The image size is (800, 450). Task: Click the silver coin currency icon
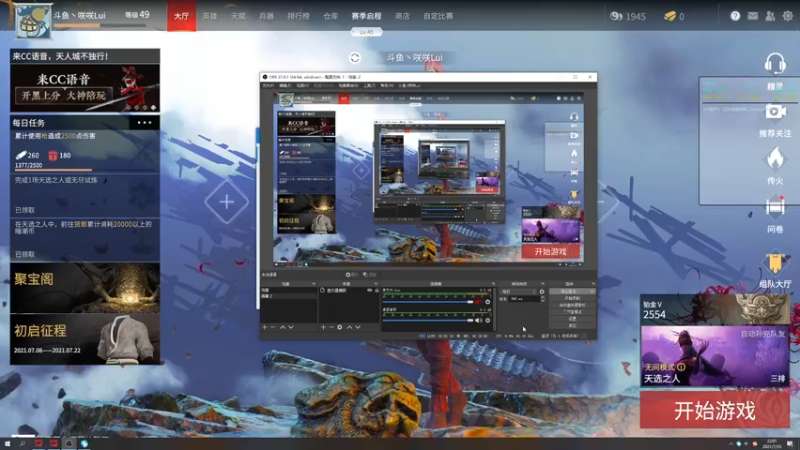point(616,16)
